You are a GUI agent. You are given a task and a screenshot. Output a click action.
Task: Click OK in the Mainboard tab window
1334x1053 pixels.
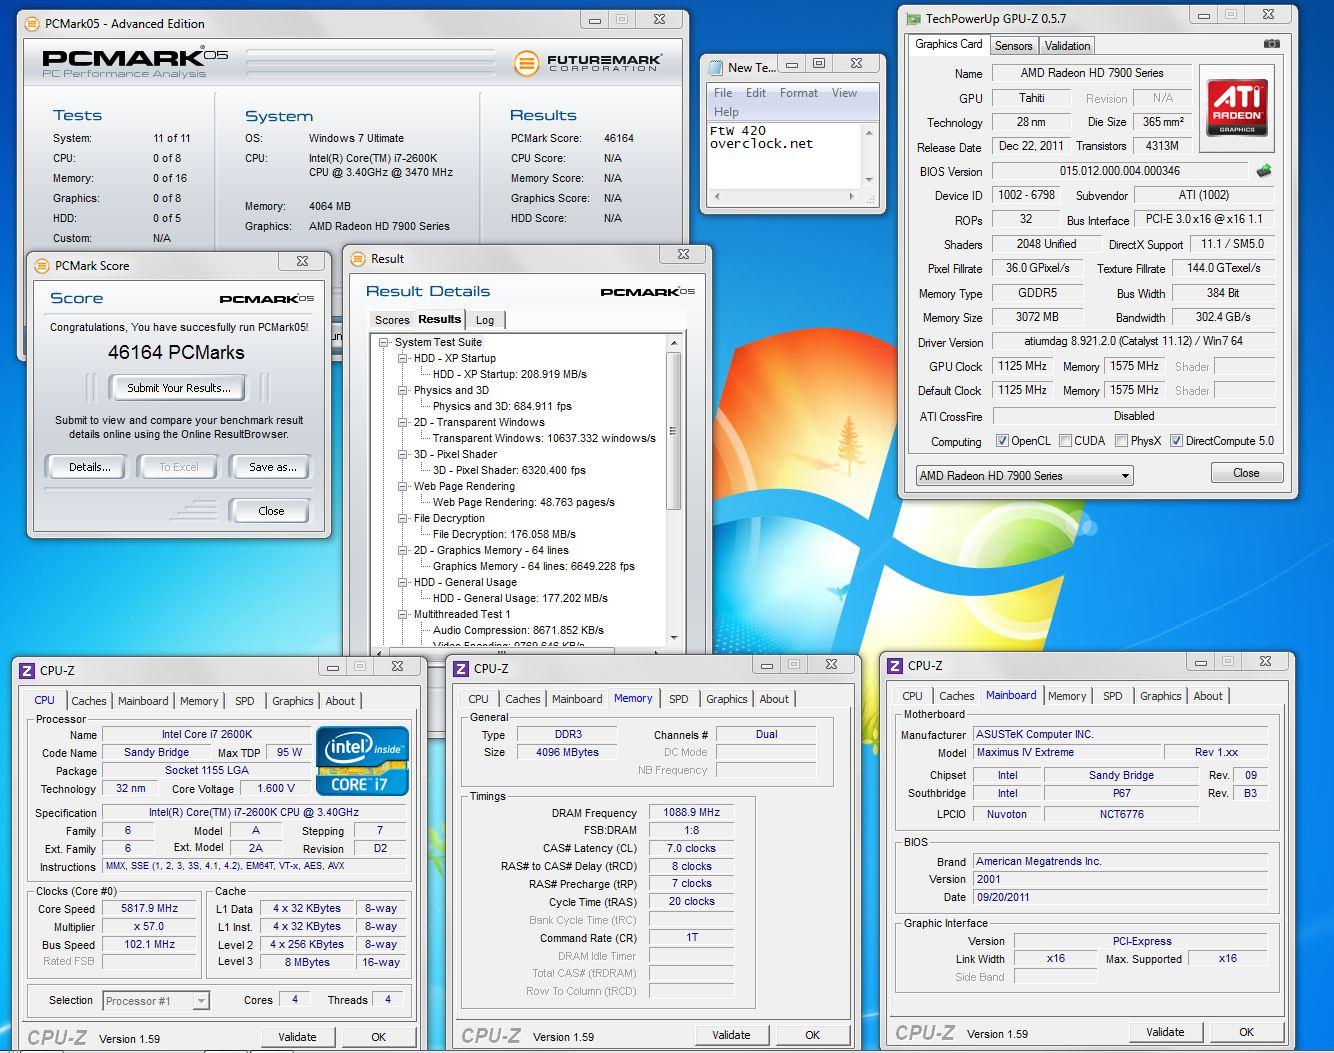[1246, 1032]
